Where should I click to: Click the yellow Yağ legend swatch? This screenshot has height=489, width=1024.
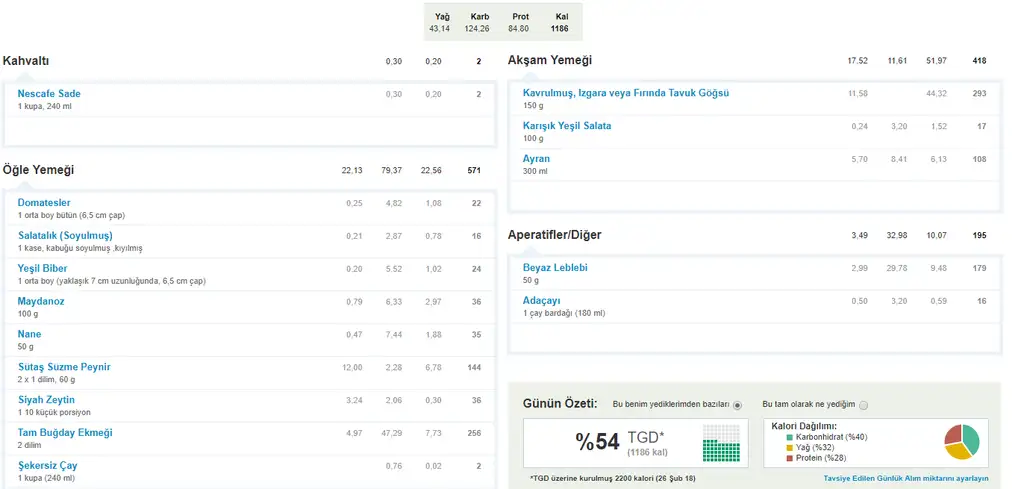(x=789, y=447)
